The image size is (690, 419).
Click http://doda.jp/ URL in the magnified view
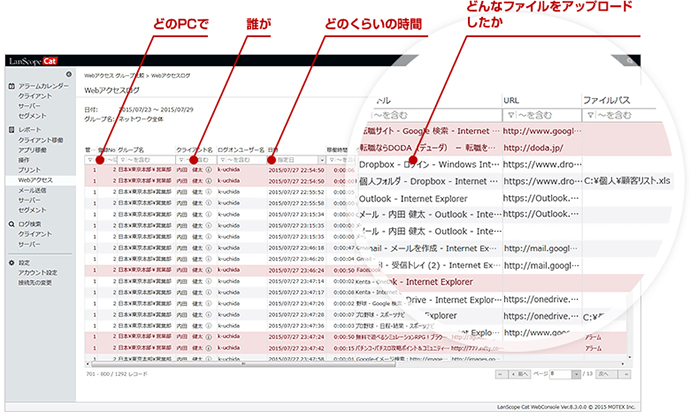[x=533, y=148]
